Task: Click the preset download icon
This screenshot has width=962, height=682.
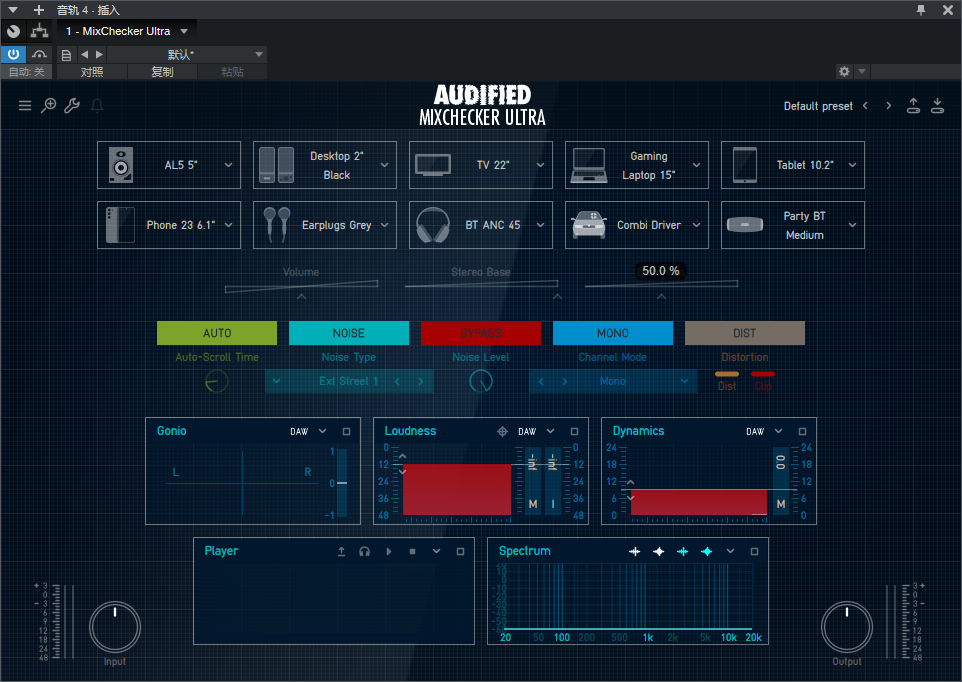Action: click(937, 105)
